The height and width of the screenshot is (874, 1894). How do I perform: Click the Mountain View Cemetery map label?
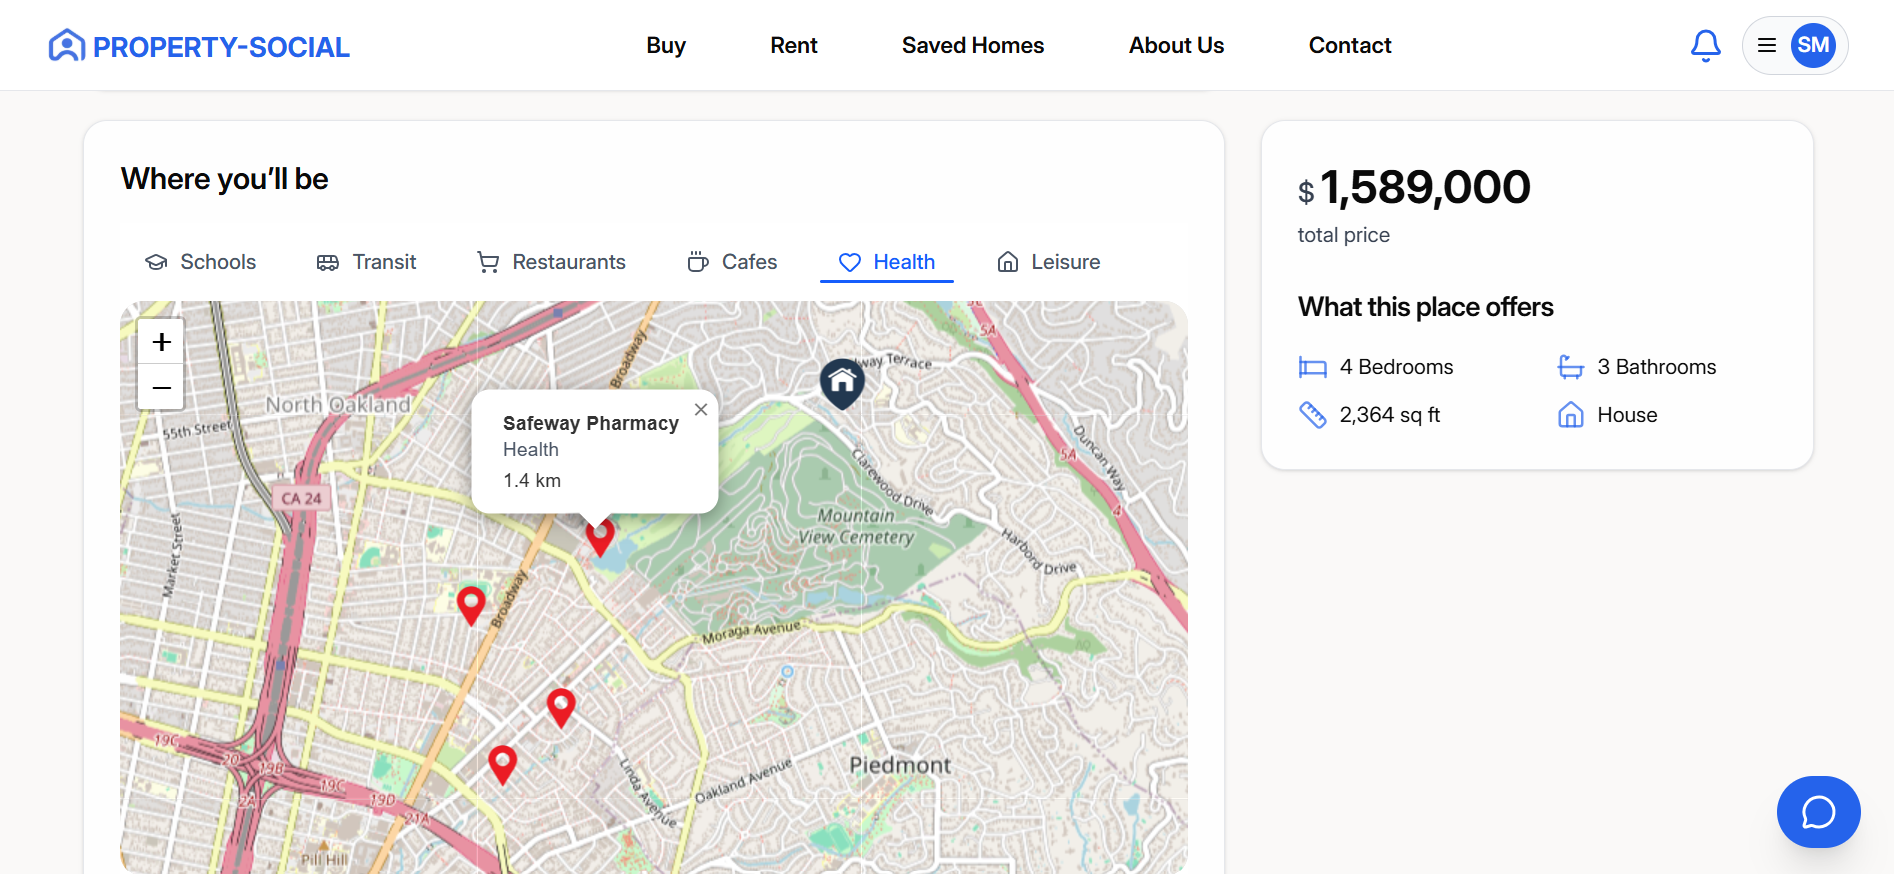pos(856,526)
